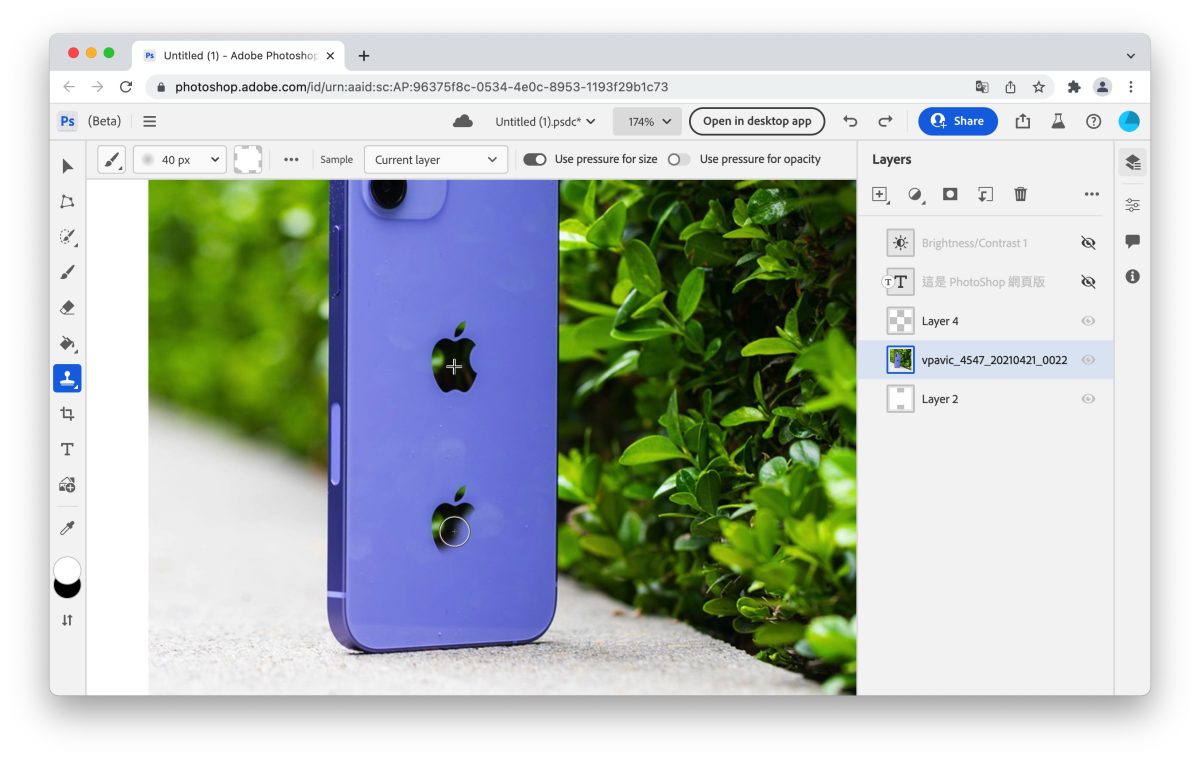
Task: Select the Paint Bucket tool
Action: 67,343
